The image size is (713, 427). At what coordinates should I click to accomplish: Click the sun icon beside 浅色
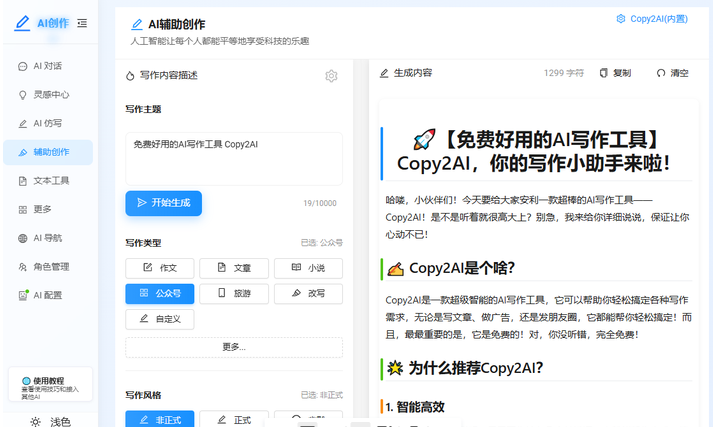pos(35,422)
